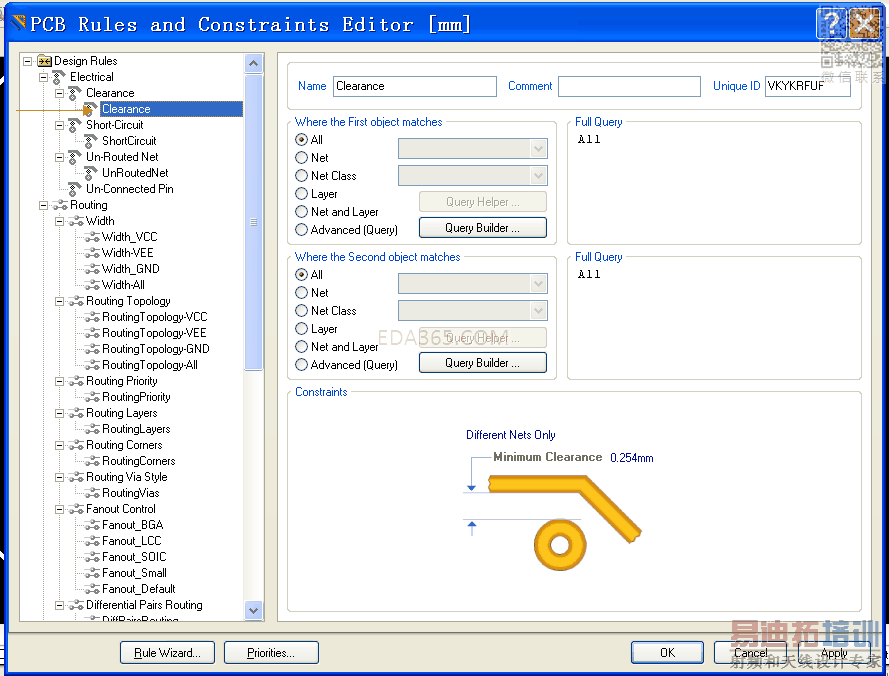Click the Routing category icon
Screen dimensions: 889x676
point(60,205)
